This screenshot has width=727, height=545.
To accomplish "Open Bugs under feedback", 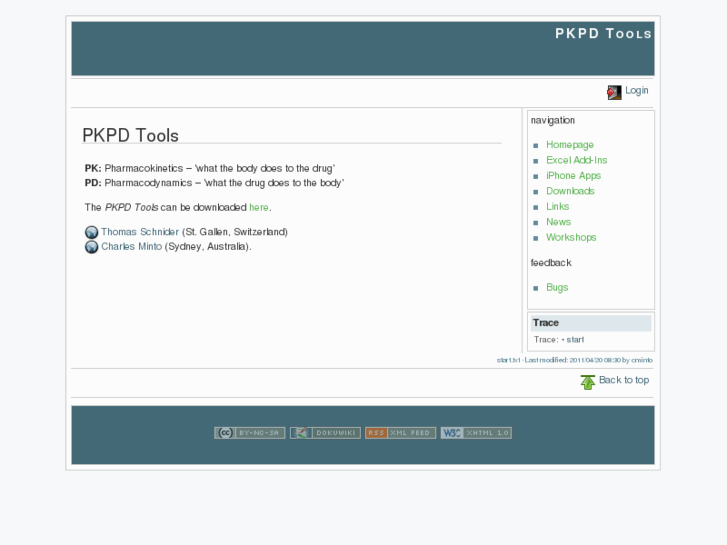I will coord(557,288).
